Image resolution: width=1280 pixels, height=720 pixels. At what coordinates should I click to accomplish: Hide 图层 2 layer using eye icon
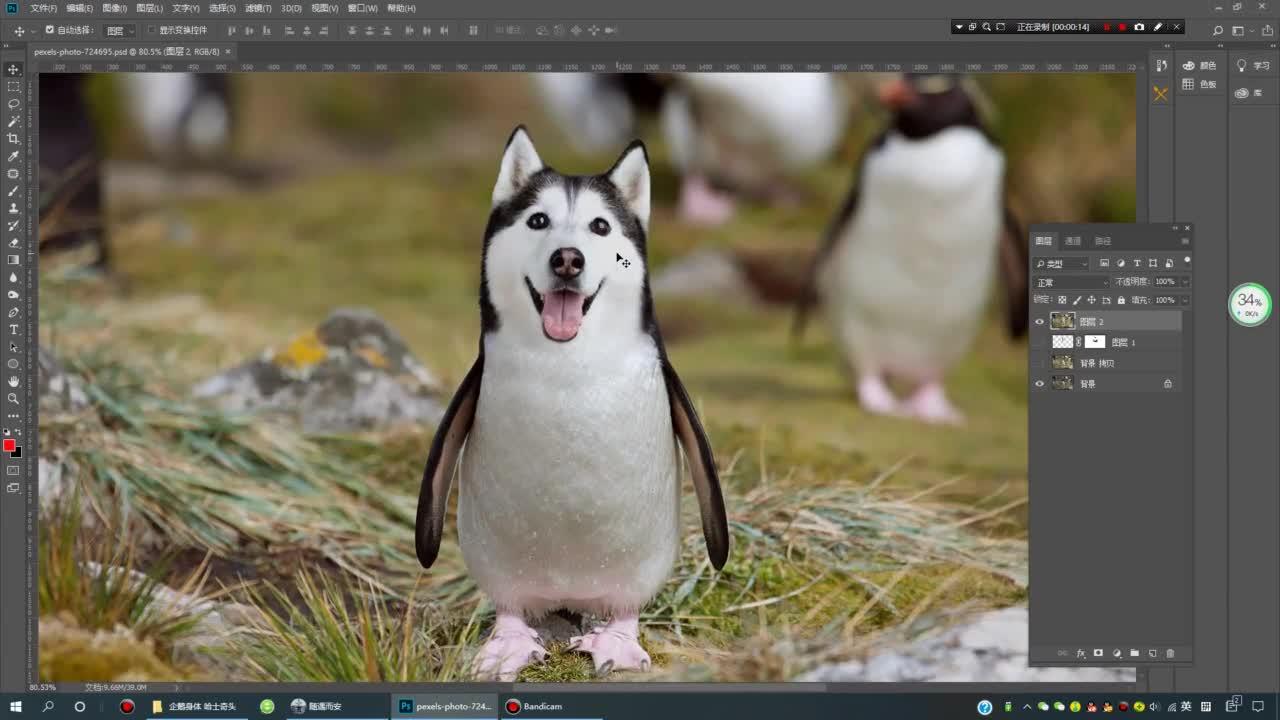tap(1039, 322)
